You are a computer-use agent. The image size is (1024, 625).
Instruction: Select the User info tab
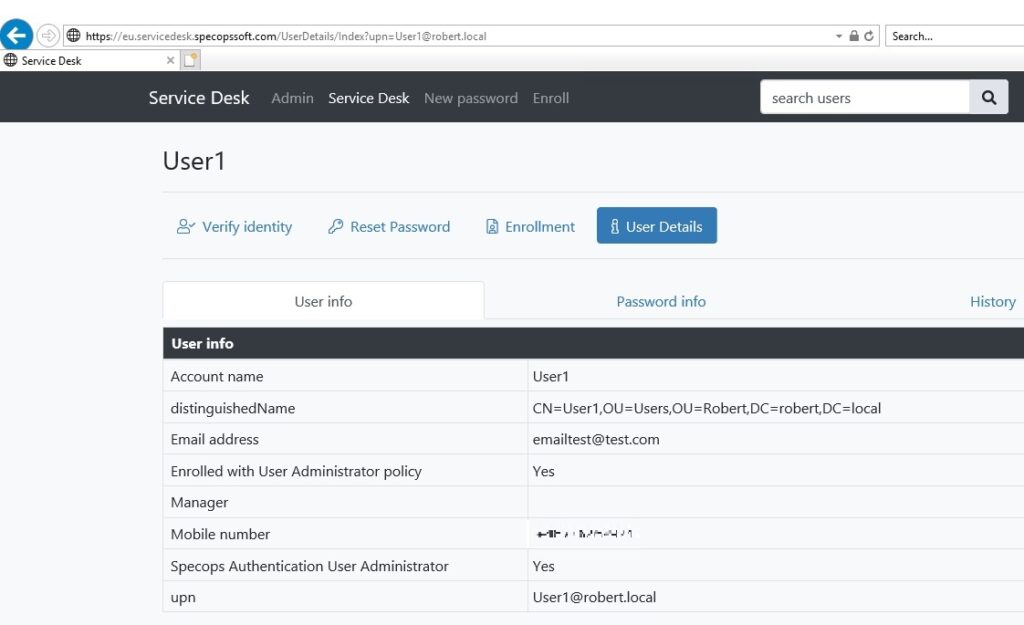click(x=323, y=301)
